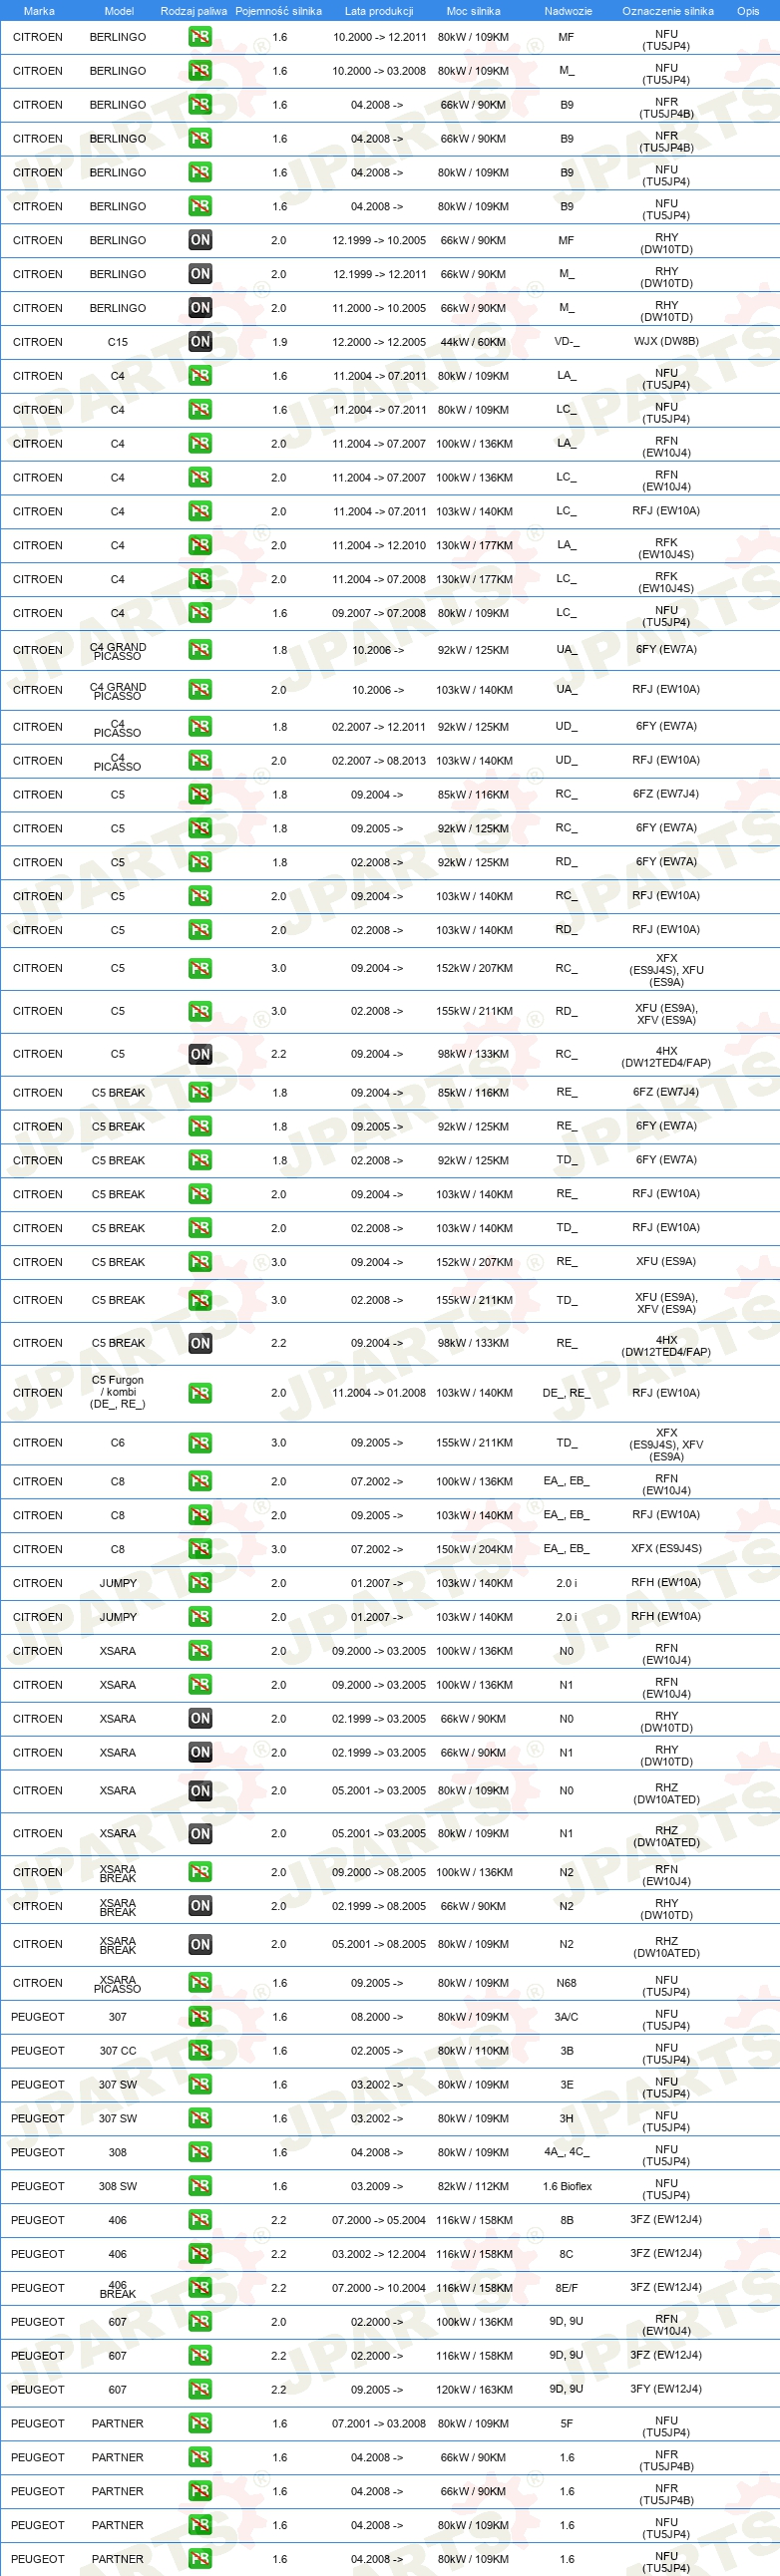Click the petrol icon in the Peugeot 307 3A/C row
Image resolution: width=780 pixels, height=2576 pixels.
[200, 2017]
